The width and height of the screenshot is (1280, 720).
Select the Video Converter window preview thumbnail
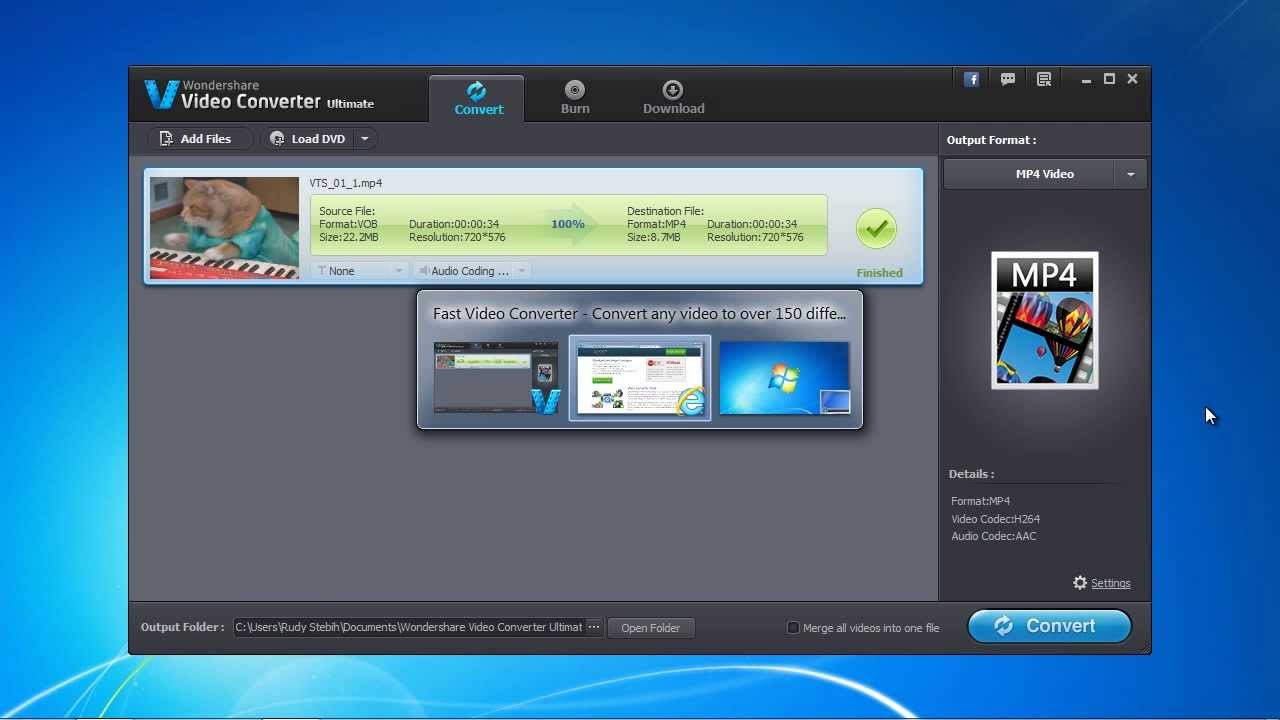point(496,377)
